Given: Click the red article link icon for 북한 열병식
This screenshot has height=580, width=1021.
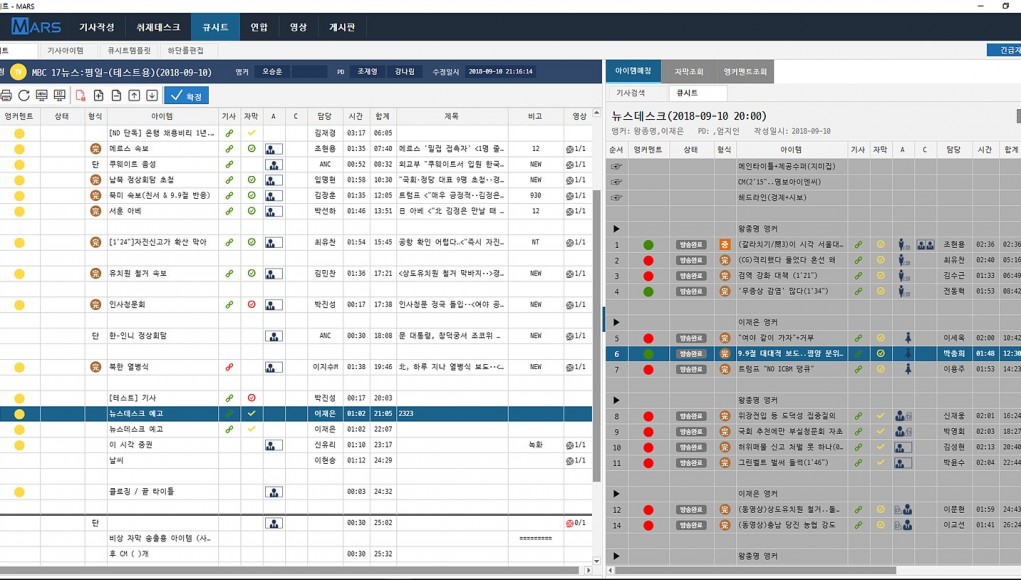Looking at the screenshot, I should coord(229,368).
